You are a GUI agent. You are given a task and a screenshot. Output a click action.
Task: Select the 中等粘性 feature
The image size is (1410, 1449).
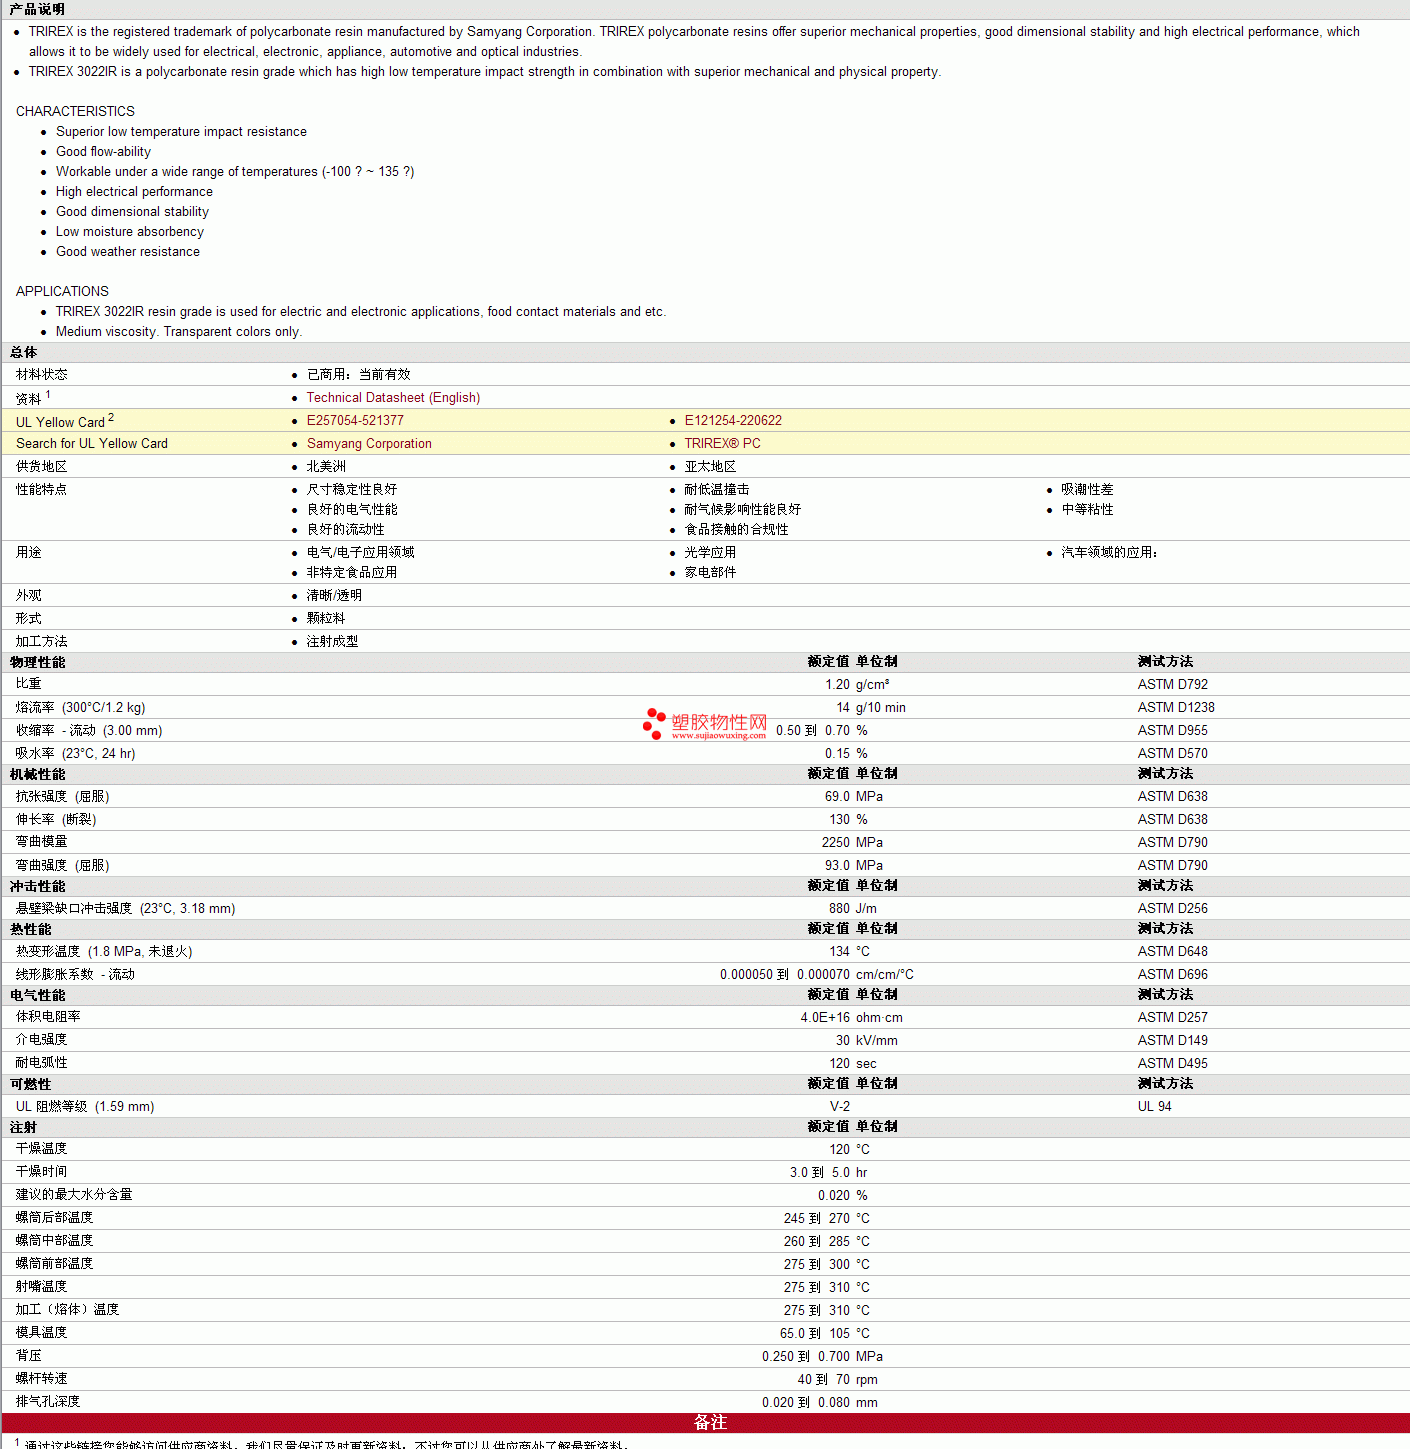pyautogui.click(x=1088, y=510)
